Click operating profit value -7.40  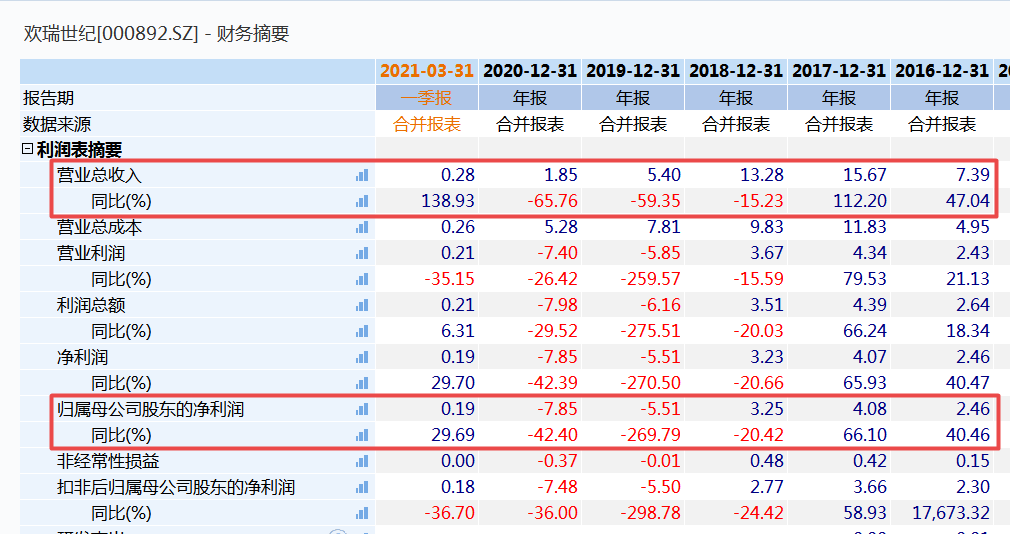coord(558,253)
